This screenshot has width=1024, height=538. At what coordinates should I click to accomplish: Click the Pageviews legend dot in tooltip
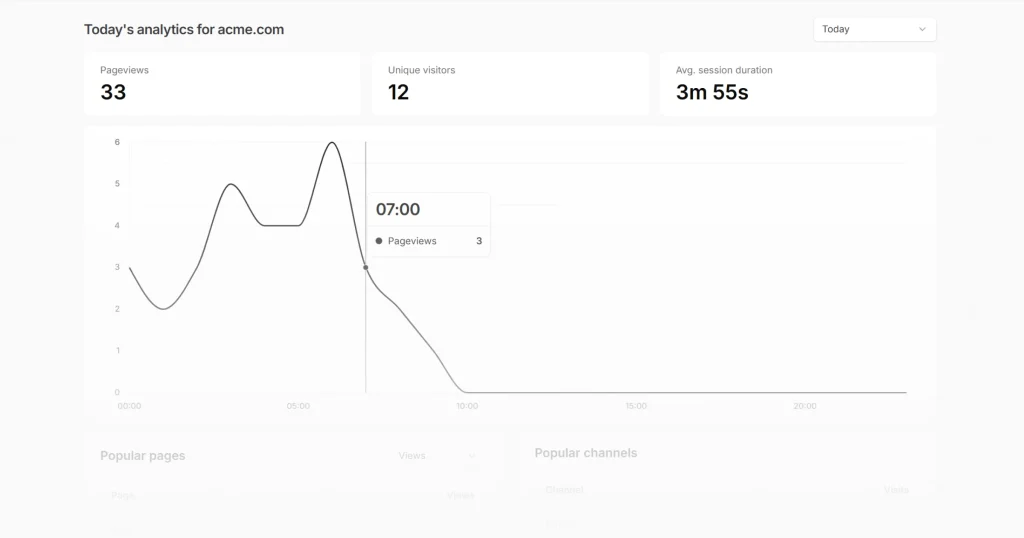[379, 241]
